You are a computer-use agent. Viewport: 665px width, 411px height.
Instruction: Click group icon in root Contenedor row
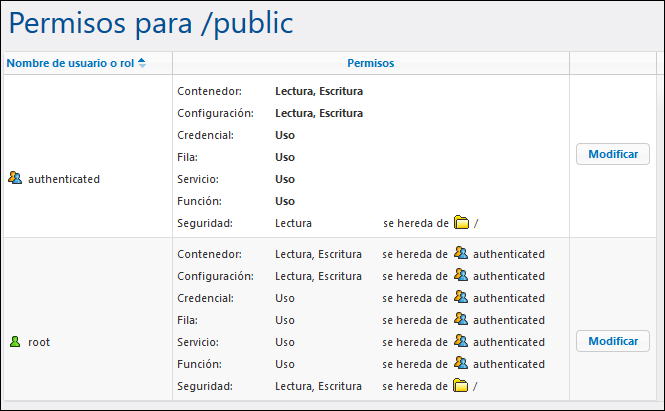[x=461, y=254]
